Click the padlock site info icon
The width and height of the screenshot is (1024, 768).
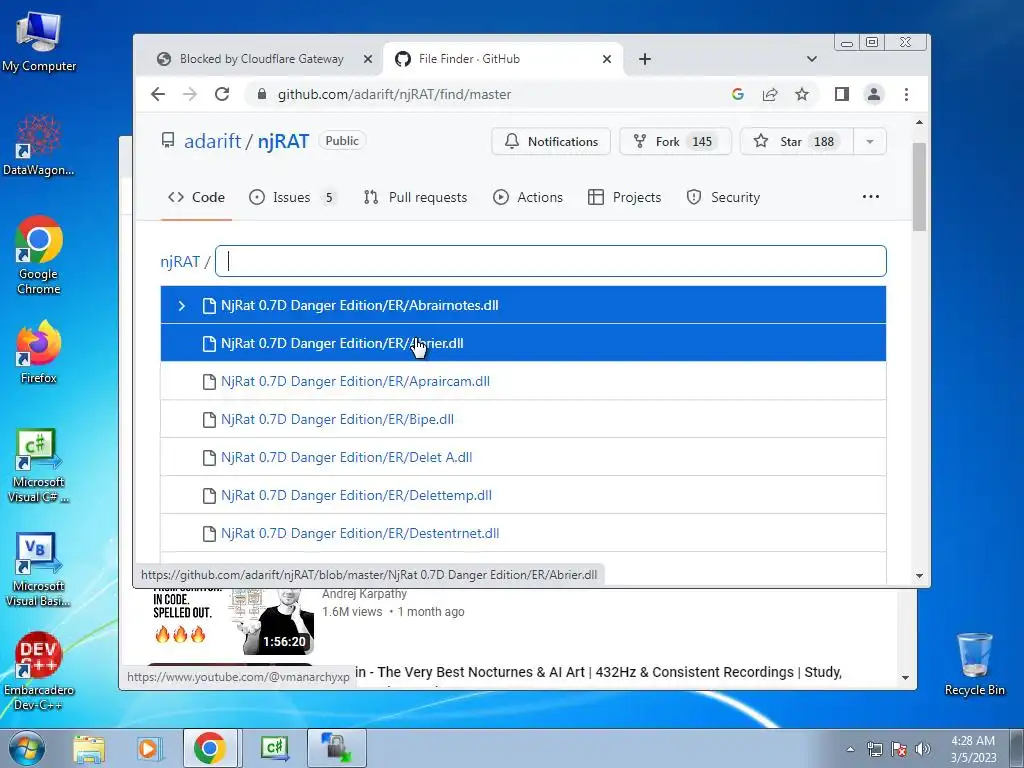pyautogui.click(x=262, y=94)
